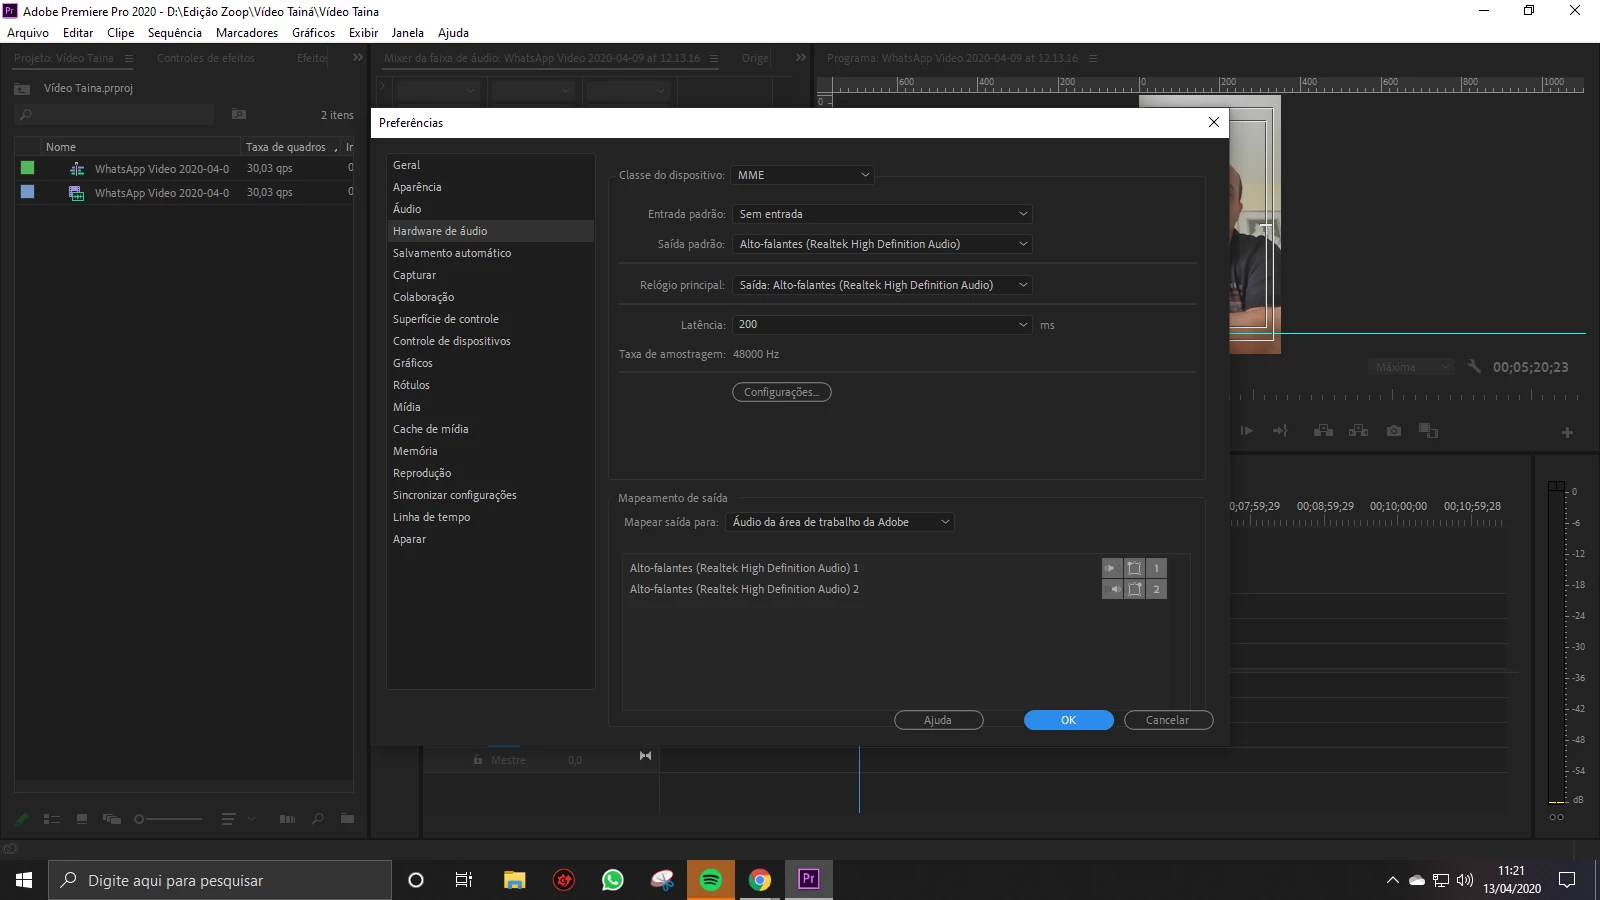Click the Cancelar button

click(1169, 720)
